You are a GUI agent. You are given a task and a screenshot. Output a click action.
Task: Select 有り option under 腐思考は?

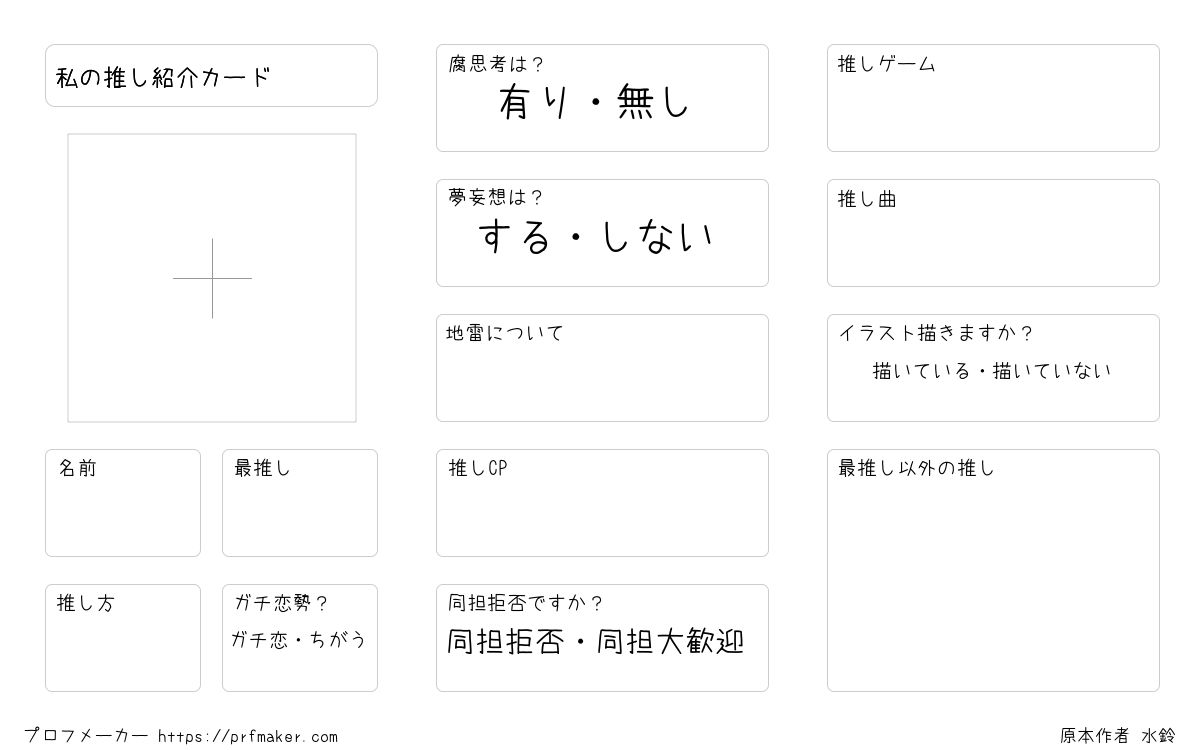click(535, 102)
